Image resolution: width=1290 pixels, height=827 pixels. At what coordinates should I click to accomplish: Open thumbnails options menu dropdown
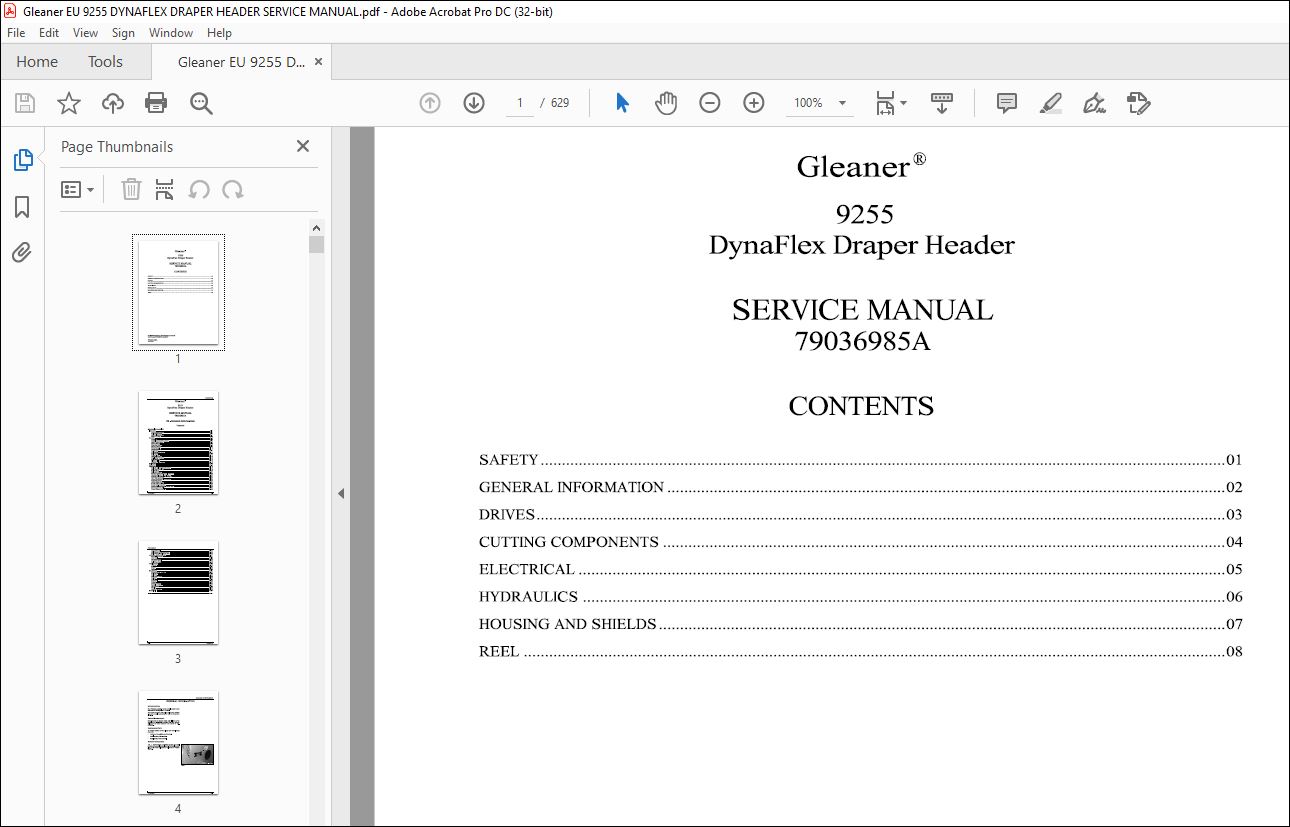pos(78,189)
